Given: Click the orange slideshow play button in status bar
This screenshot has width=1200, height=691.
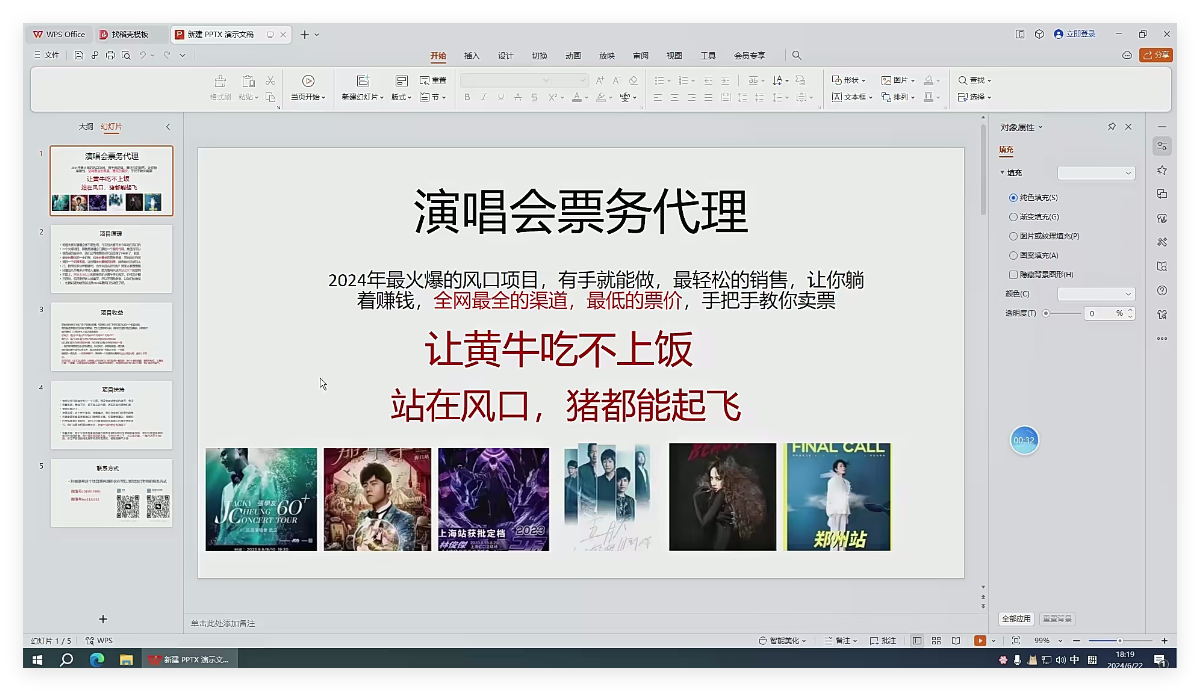Looking at the screenshot, I should point(980,640).
